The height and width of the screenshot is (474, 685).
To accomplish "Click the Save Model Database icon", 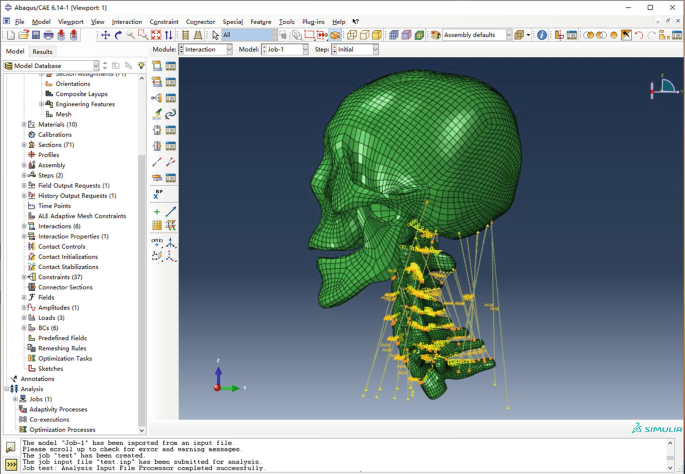I will click(35, 35).
